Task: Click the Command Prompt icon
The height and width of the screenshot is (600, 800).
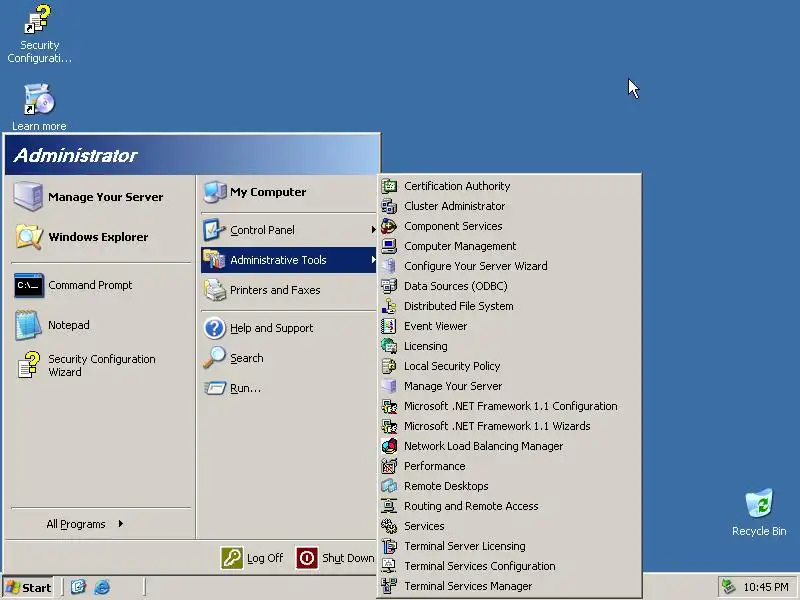Action: point(29,285)
